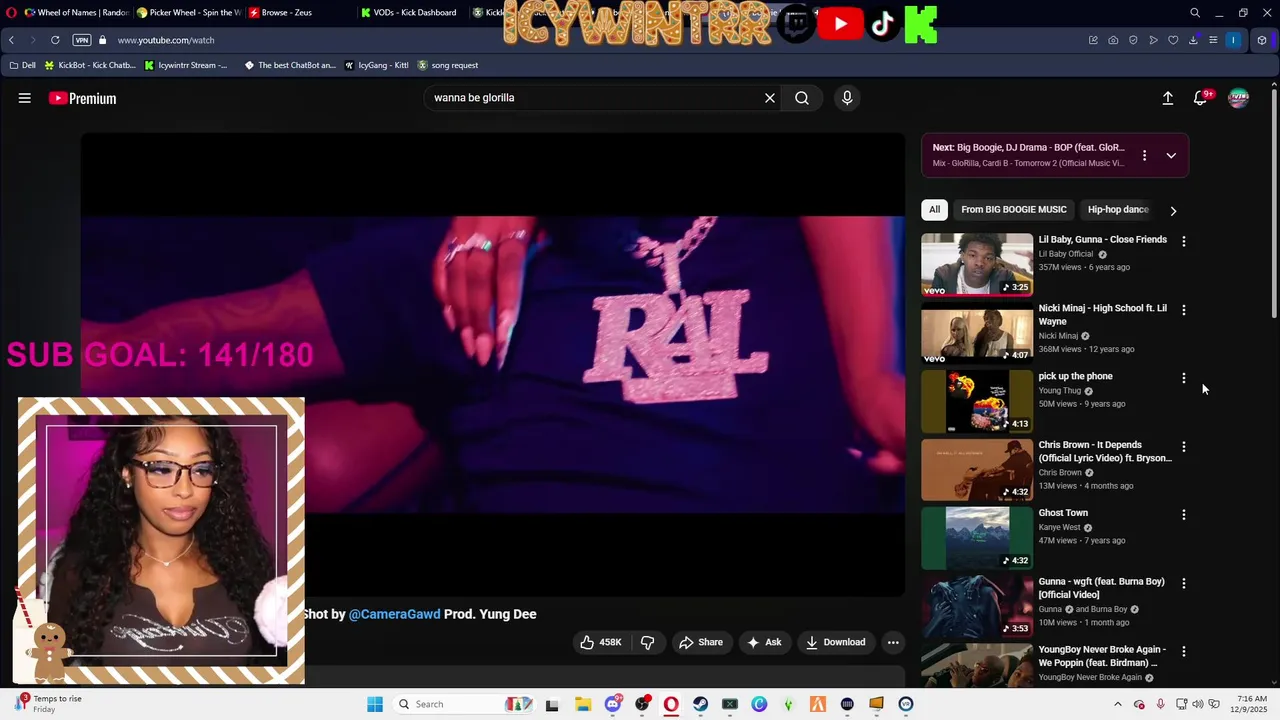The image size is (1280, 720).
Task: Open the YouTube upload create button
Action: [x=1167, y=98]
